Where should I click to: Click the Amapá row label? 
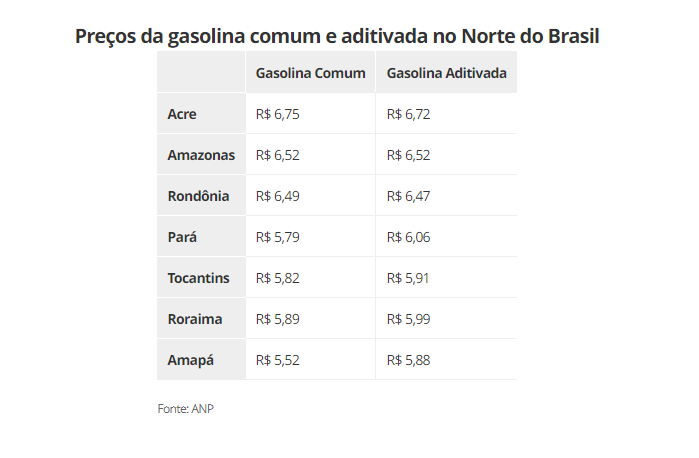(190, 360)
